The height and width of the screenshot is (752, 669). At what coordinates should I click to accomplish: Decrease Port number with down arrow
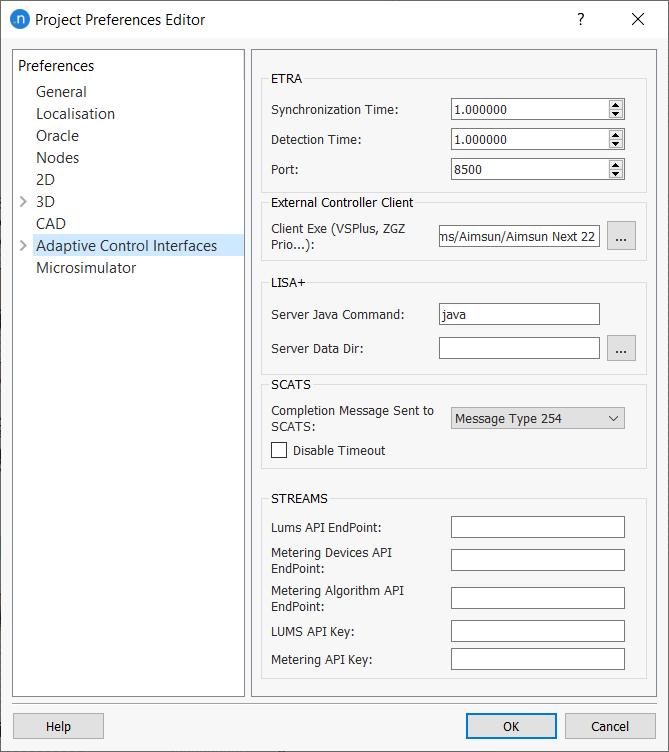(616, 174)
